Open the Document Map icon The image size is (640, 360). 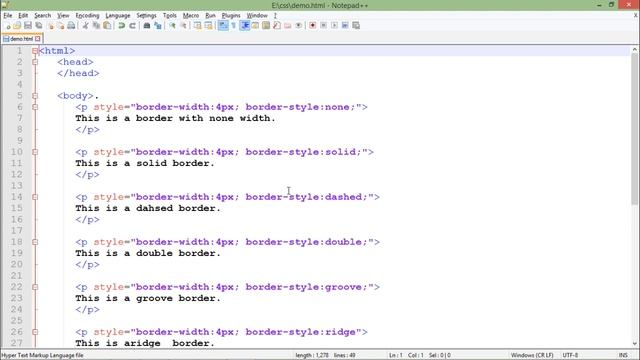[x=266, y=25]
